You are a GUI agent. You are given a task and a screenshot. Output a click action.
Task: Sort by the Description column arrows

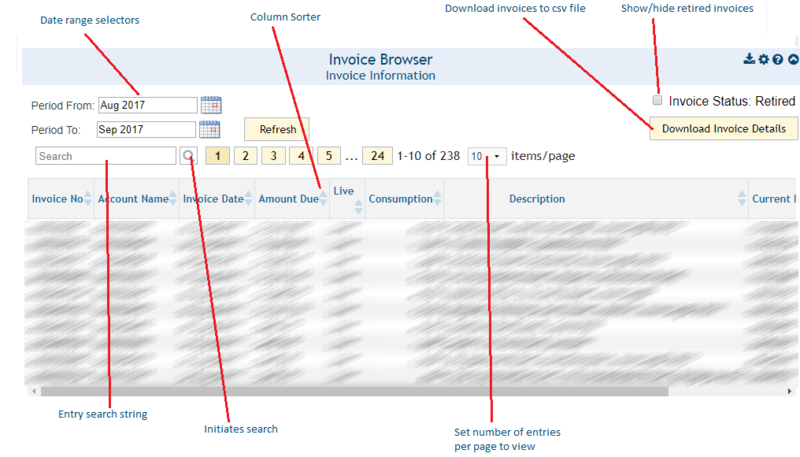(742, 198)
